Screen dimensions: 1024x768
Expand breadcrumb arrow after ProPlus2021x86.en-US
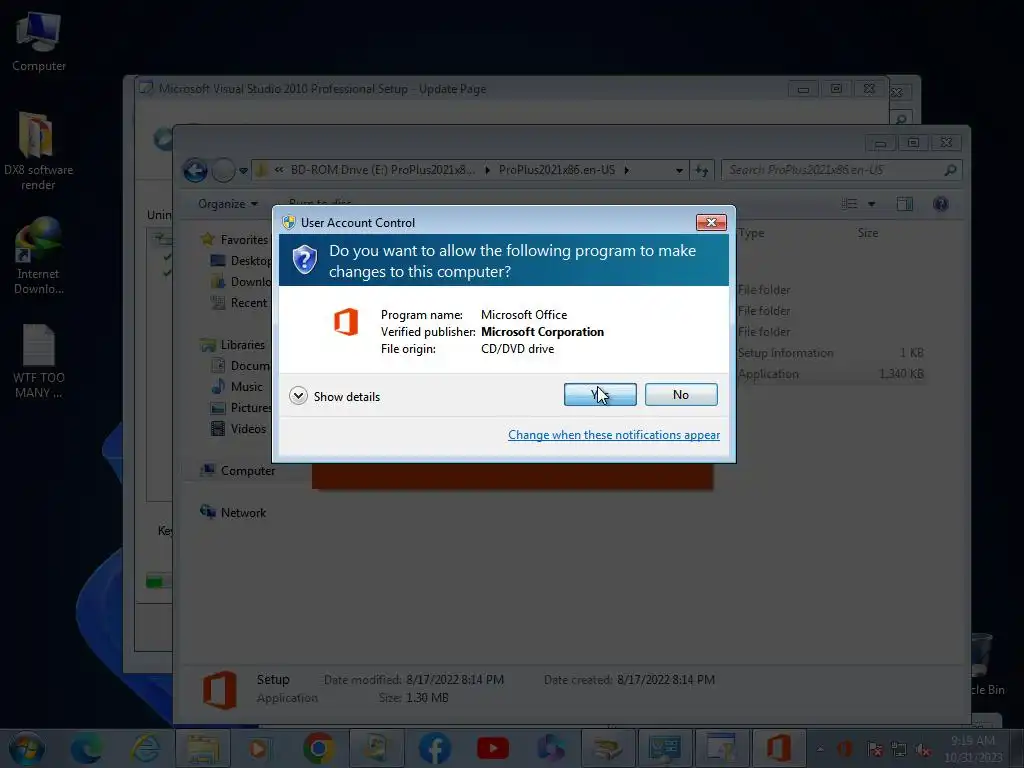pos(626,170)
